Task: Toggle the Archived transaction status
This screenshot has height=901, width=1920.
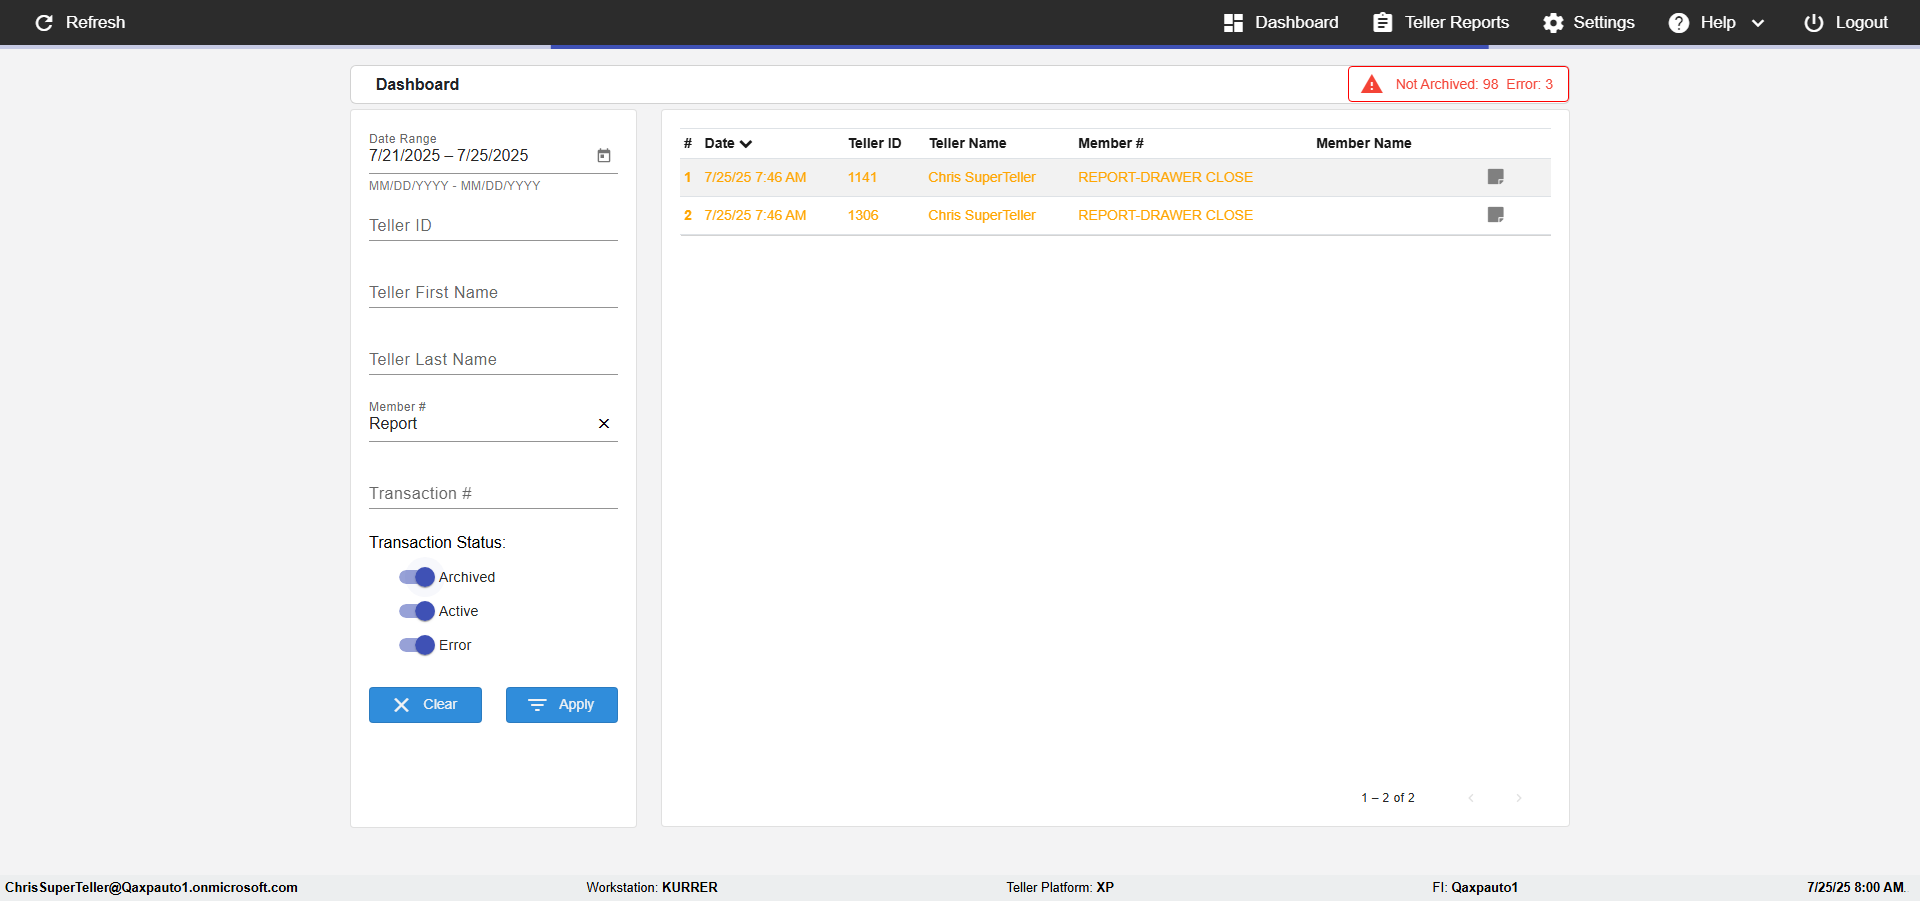Action: tap(417, 577)
